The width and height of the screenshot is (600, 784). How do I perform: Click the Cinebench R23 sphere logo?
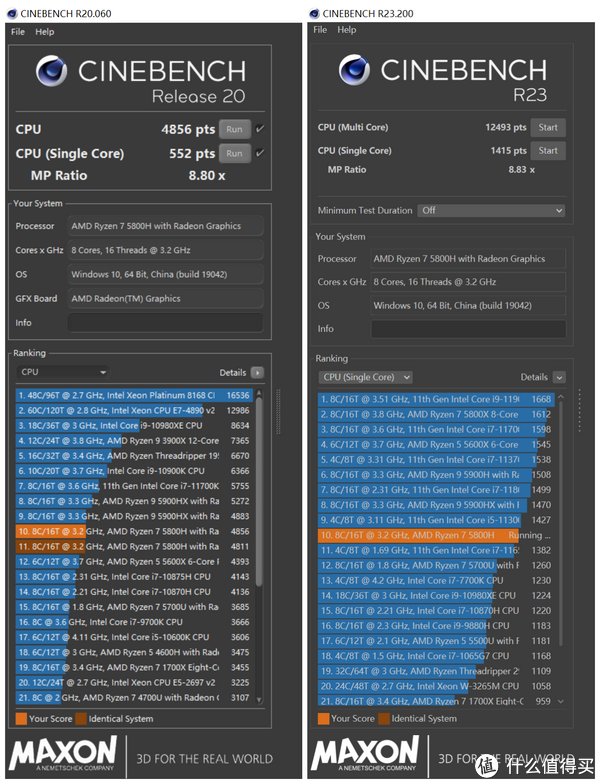354,70
